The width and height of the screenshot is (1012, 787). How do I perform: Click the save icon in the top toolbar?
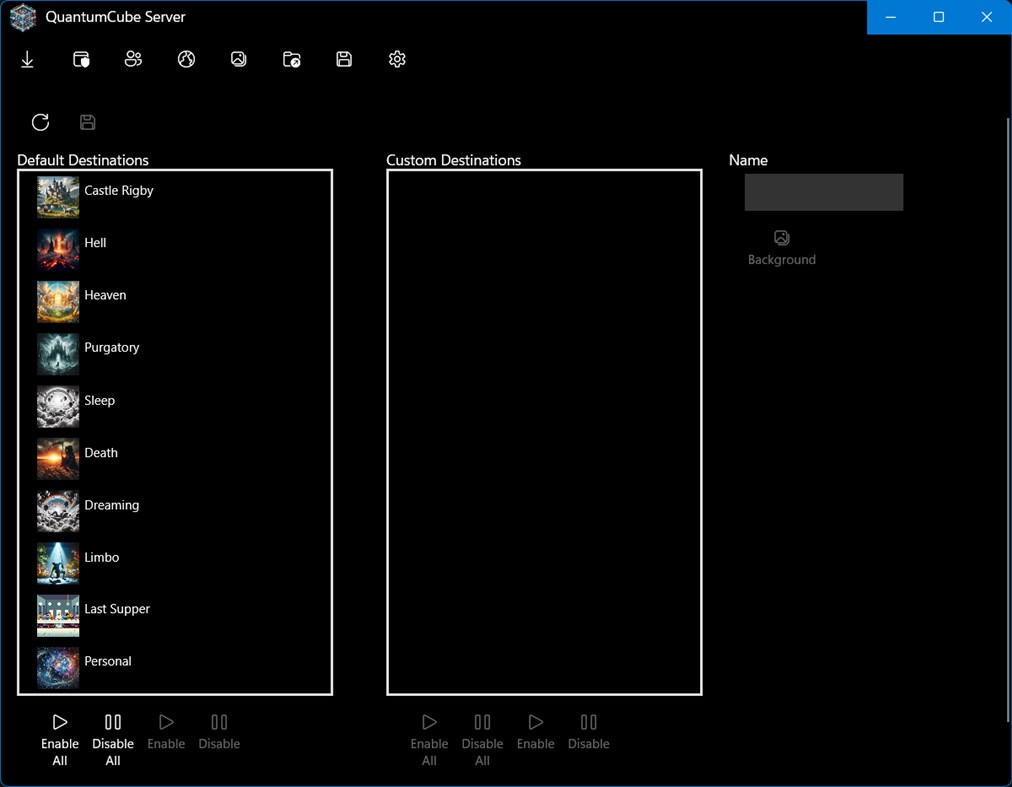[343, 59]
